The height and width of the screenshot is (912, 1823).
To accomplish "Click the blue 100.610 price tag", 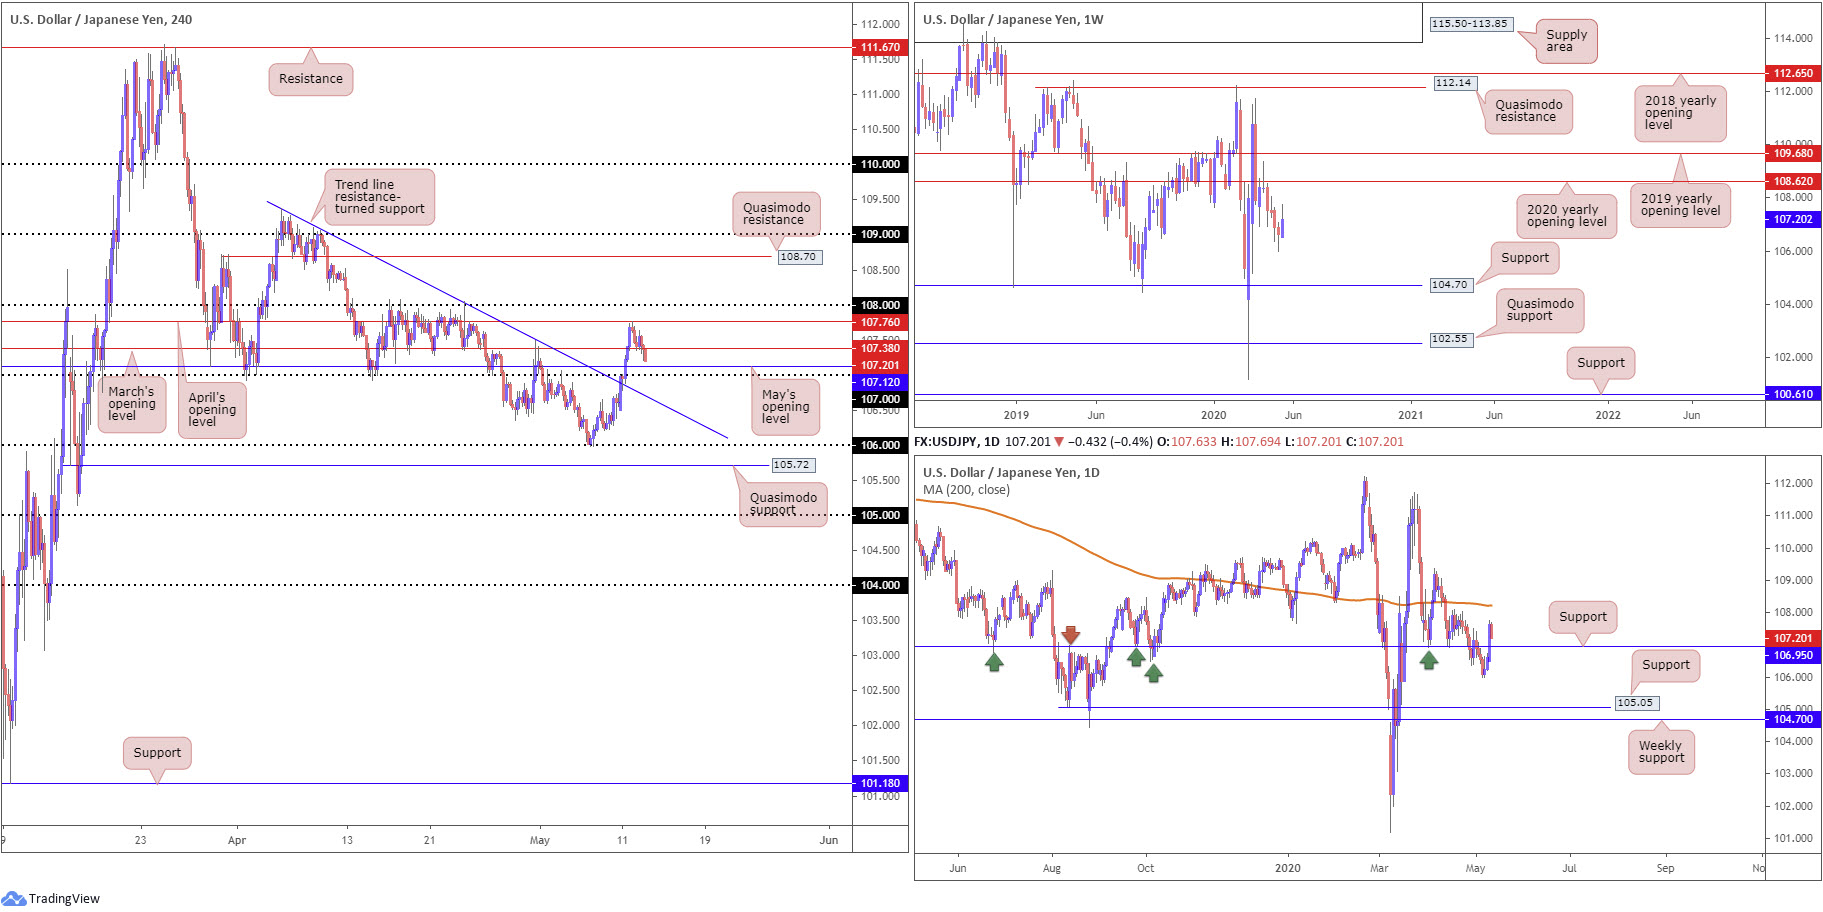I will 1793,394.
